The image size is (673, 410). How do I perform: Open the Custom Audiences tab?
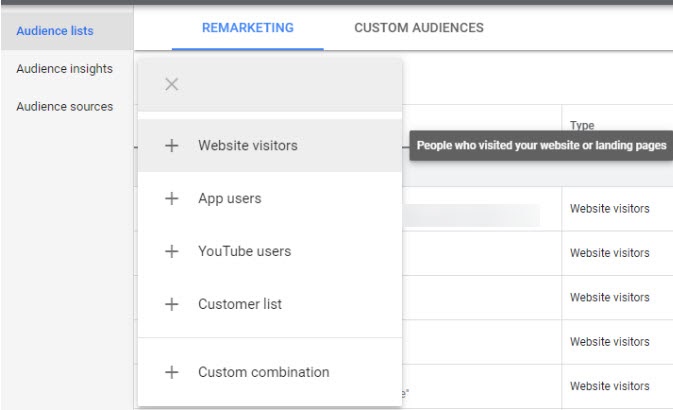pos(418,28)
